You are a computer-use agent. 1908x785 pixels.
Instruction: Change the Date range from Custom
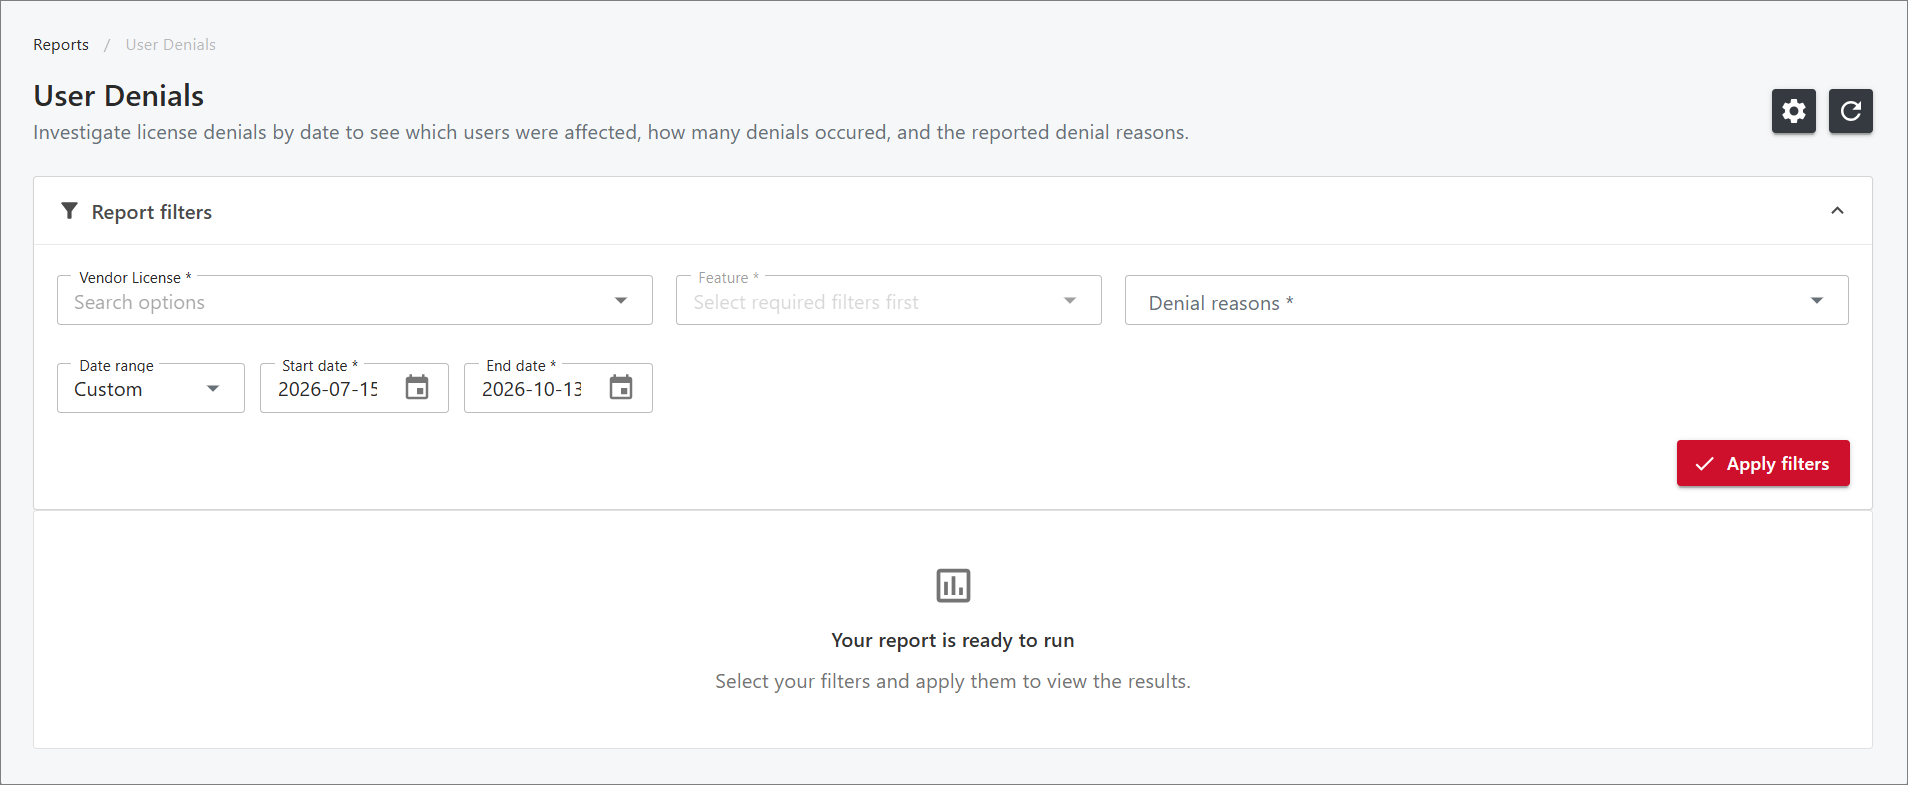pyautogui.click(x=151, y=388)
